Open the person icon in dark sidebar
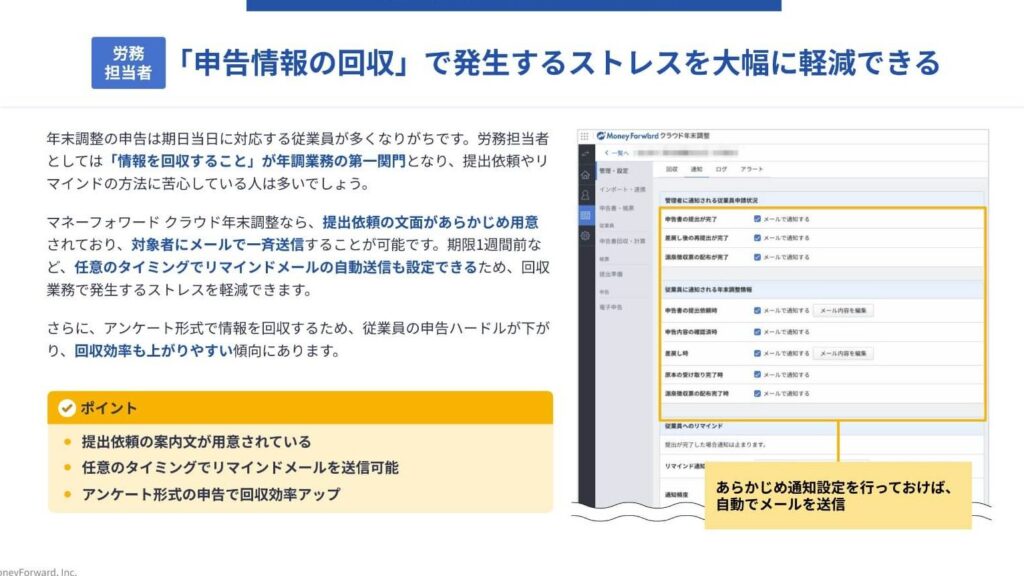1024x576 pixels. (585, 195)
